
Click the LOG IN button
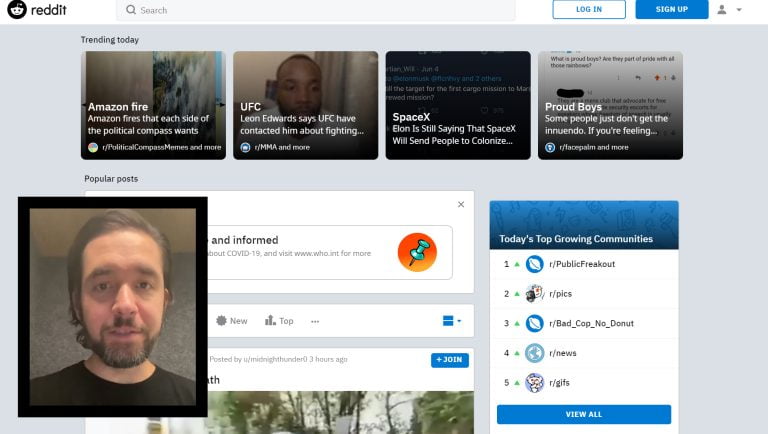point(589,9)
